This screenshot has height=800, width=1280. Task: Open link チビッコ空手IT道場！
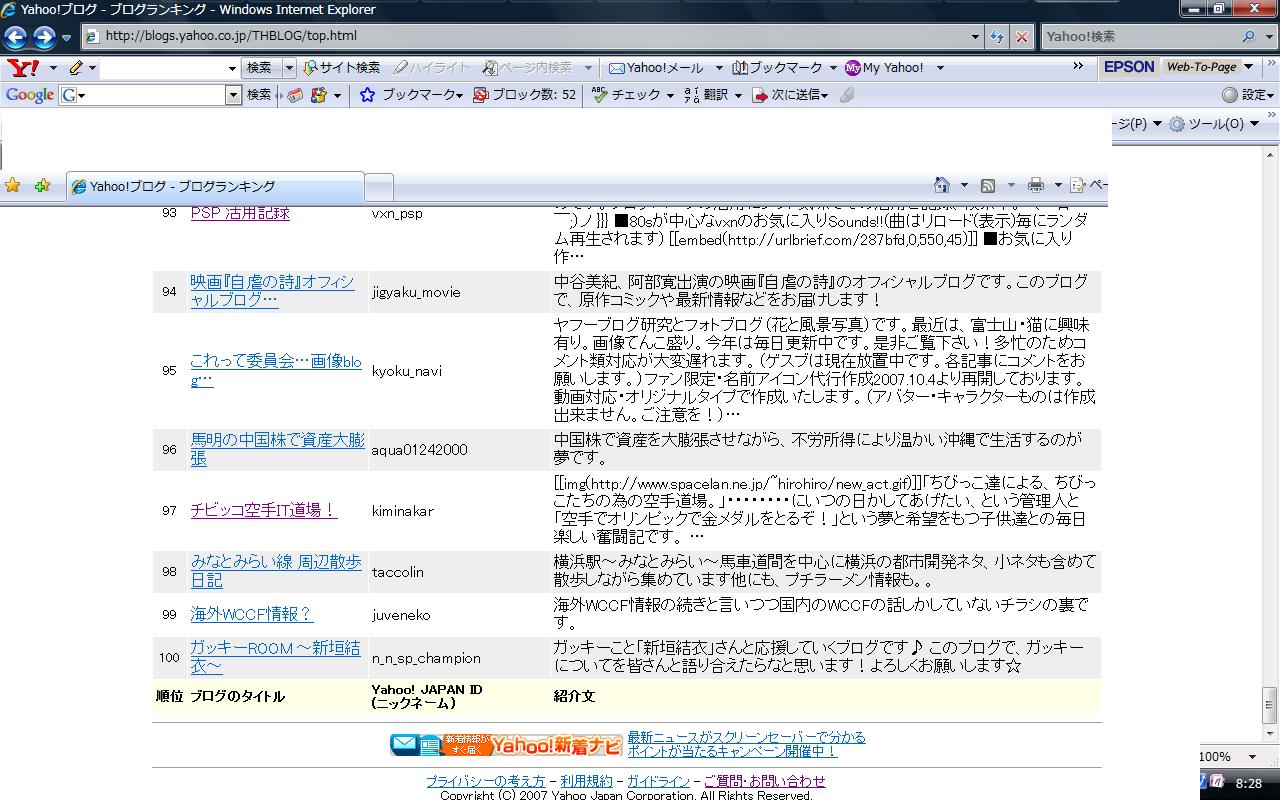(264, 510)
